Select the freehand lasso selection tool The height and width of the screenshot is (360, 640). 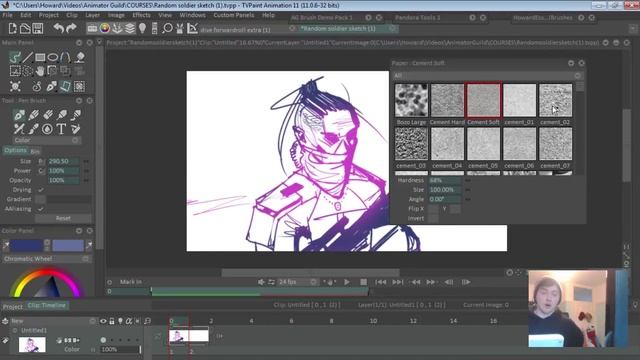27,71
